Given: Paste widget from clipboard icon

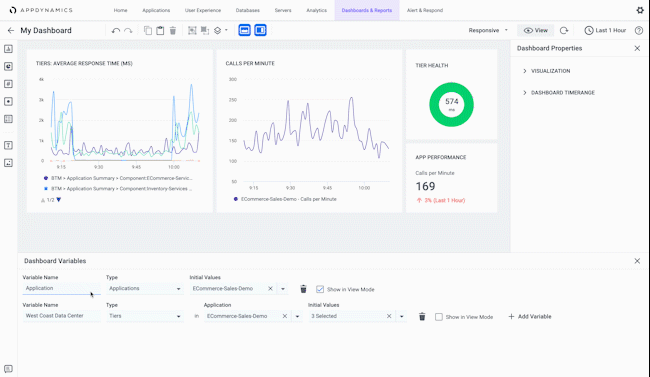Looking at the screenshot, I should pyautogui.click(x=160, y=30).
